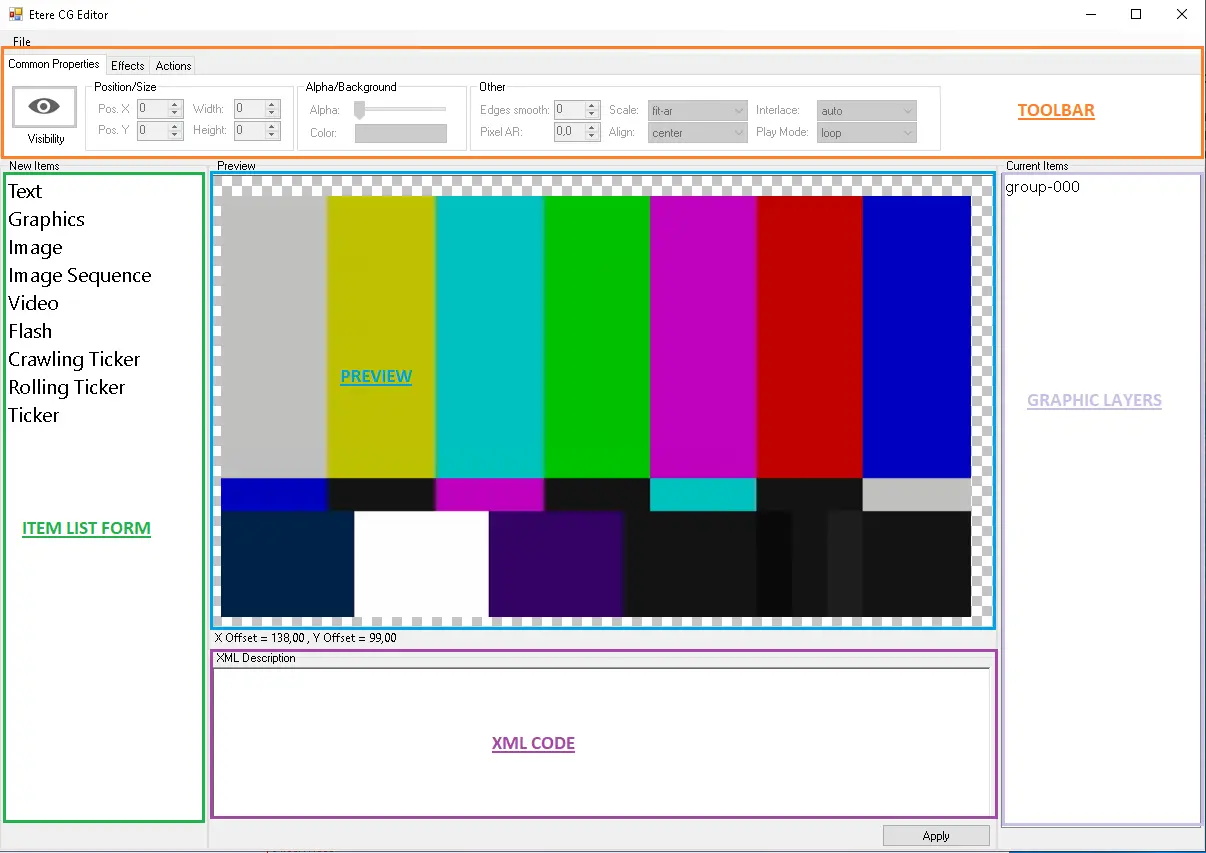The width and height of the screenshot is (1206, 853).
Task: Open the File menu
Action: 22,42
